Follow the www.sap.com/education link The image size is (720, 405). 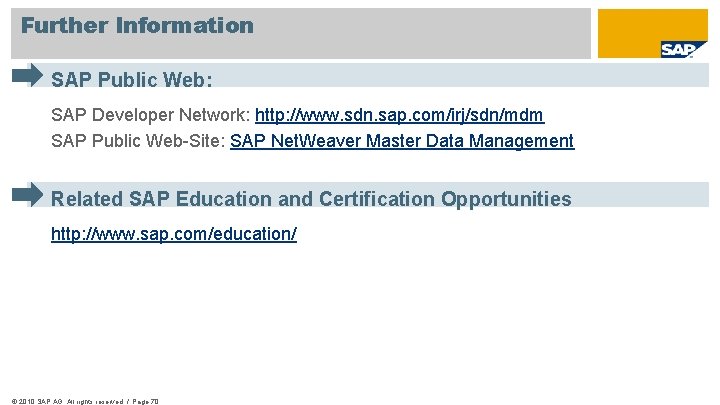(x=174, y=234)
